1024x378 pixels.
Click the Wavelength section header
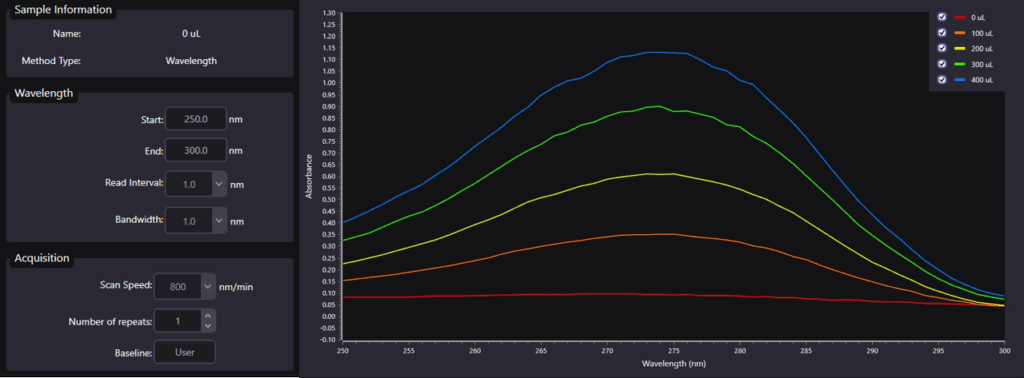(x=44, y=93)
